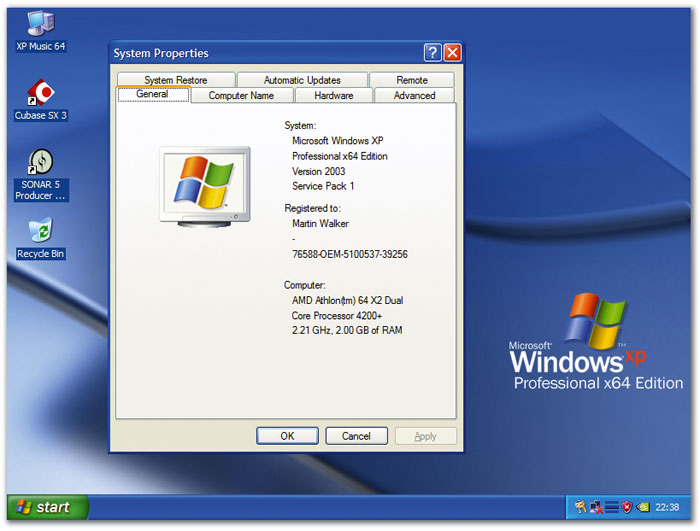Screen dimensions: 700x531
Task: Click the disconnected network tray icon
Action: click(596, 507)
